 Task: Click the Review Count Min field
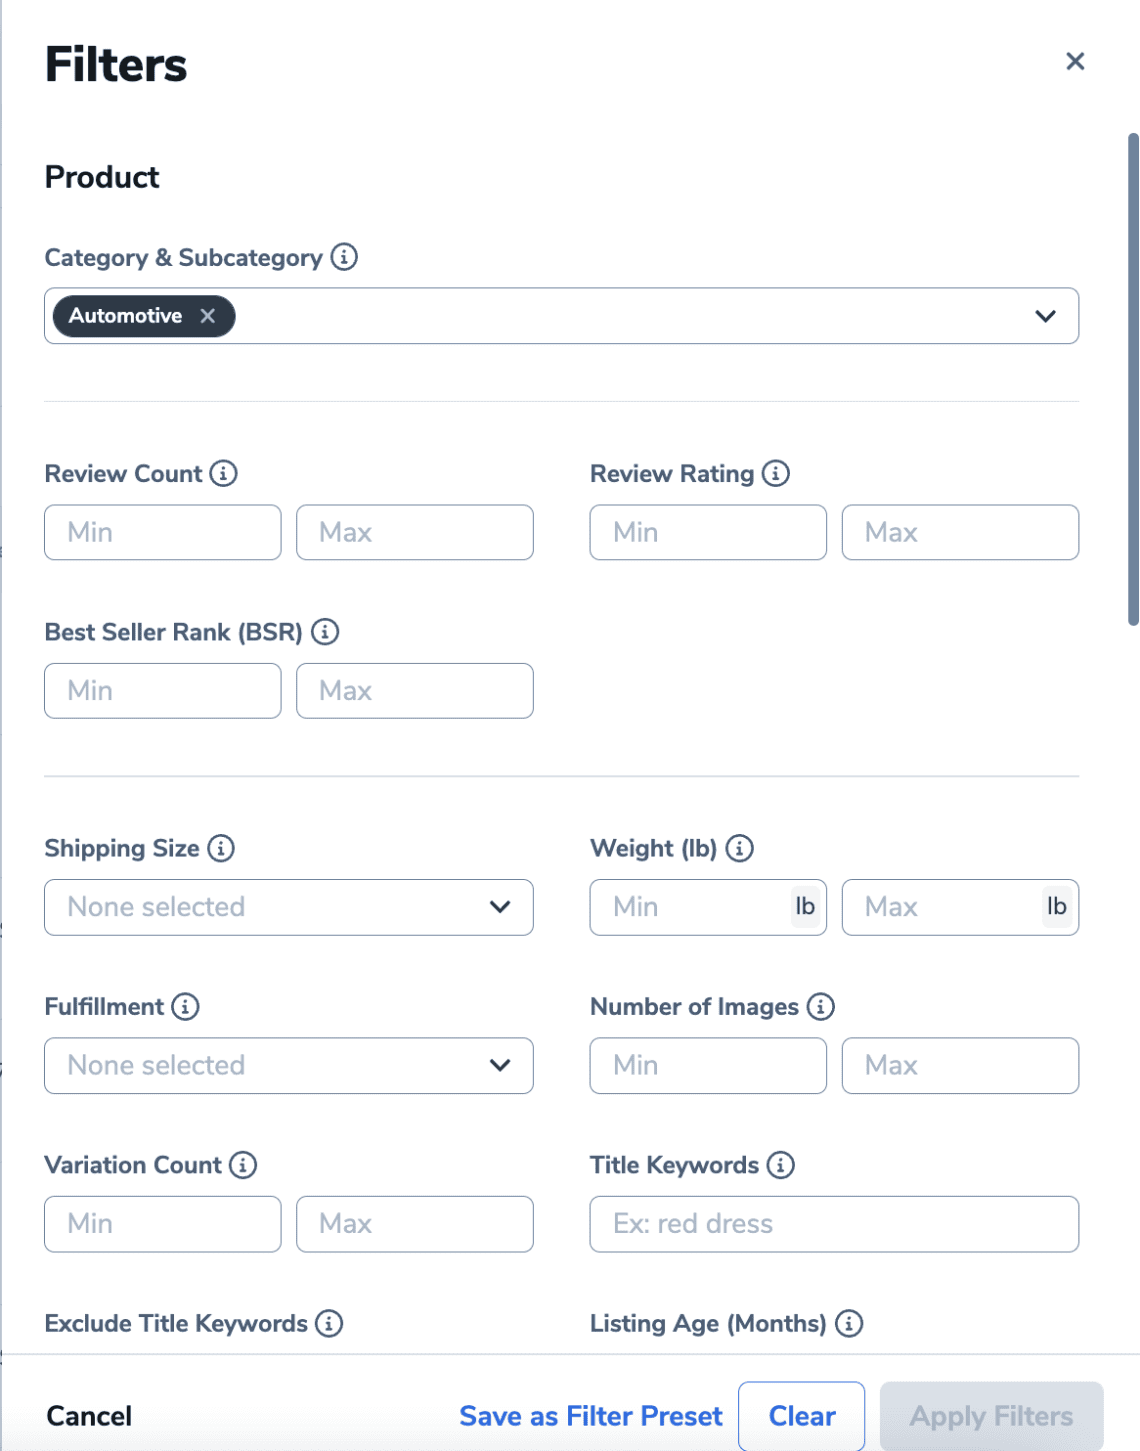pyautogui.click(x=162, y=532)
